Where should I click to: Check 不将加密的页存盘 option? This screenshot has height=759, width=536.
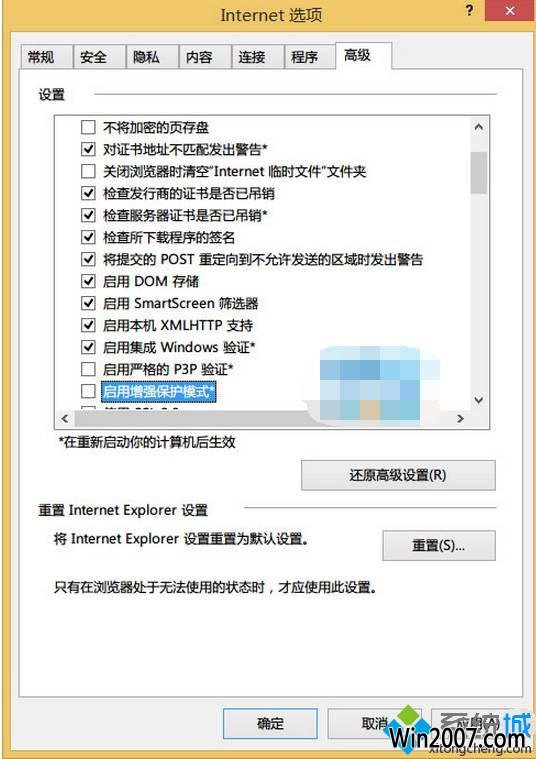coord(88,127)
